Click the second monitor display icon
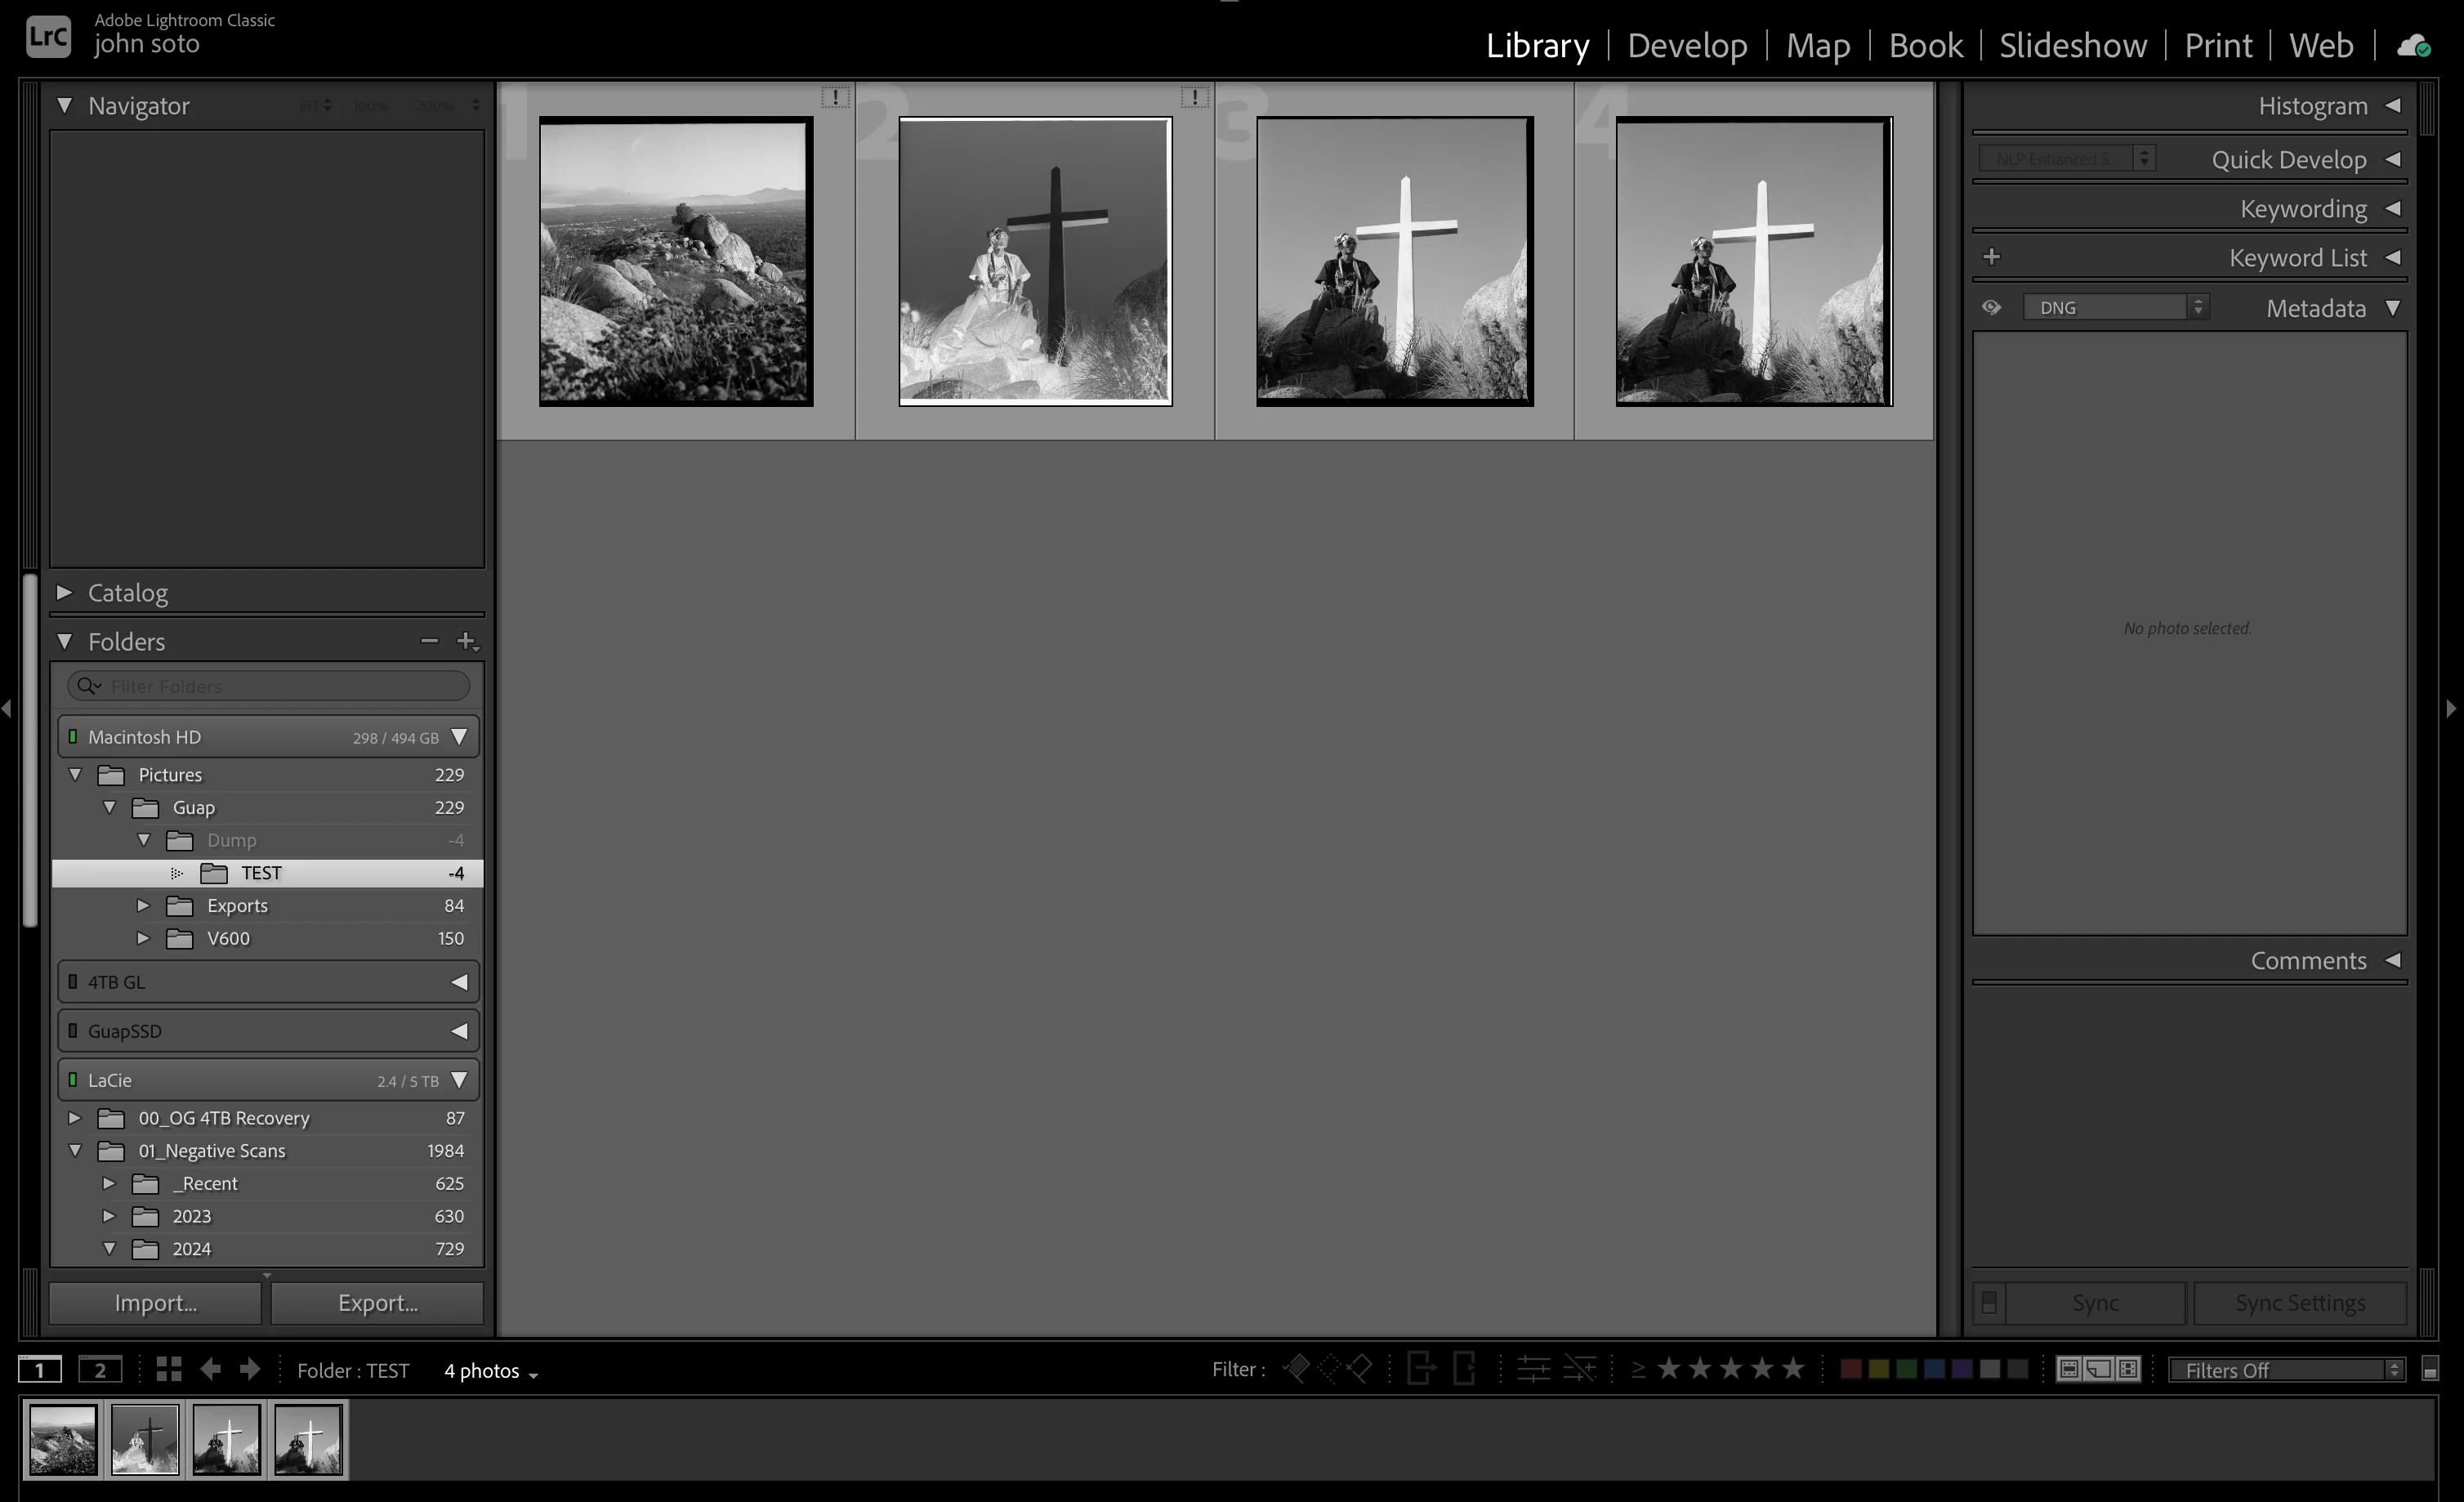The width and height of the screenshot is (2464, 1502). click(100, 1369)
